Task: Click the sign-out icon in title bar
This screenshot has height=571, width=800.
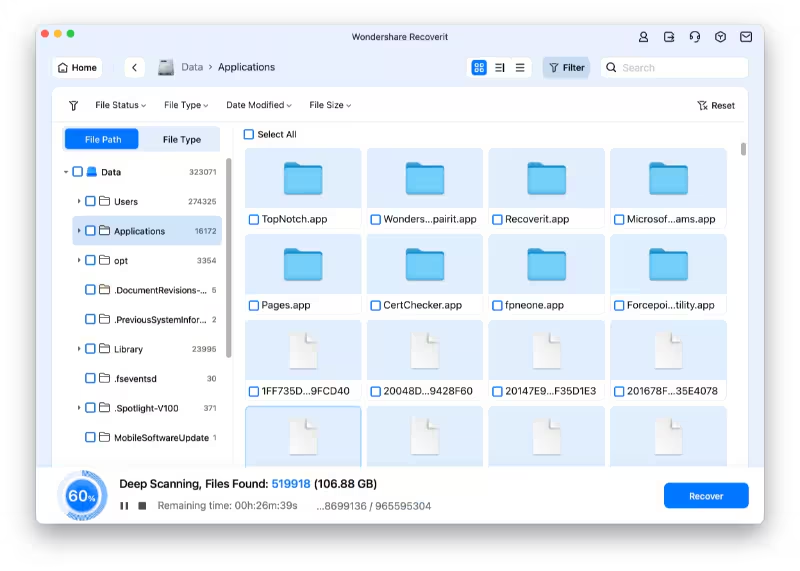Action: 669,37
